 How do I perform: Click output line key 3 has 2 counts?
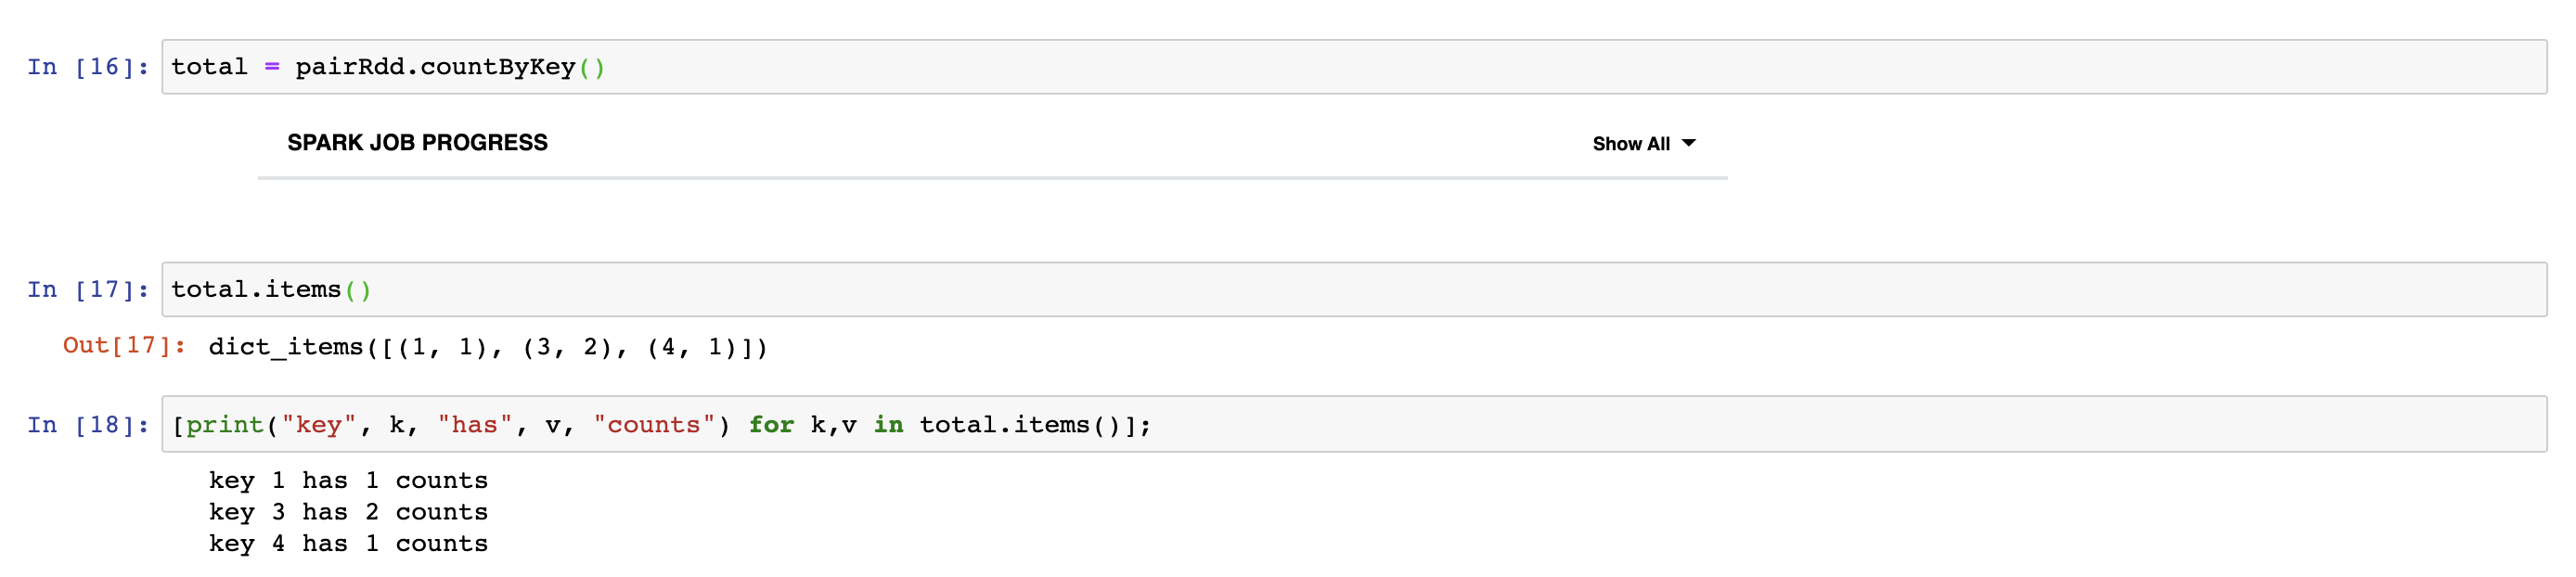(x=348, y=512)
